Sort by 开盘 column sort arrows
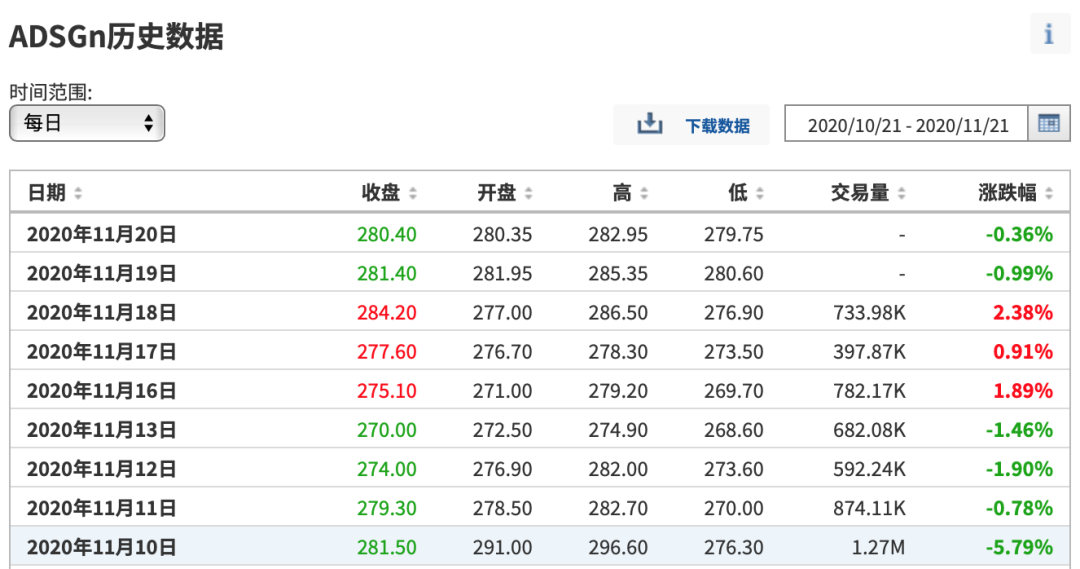The image size is (1080, 569). (528, 193)
